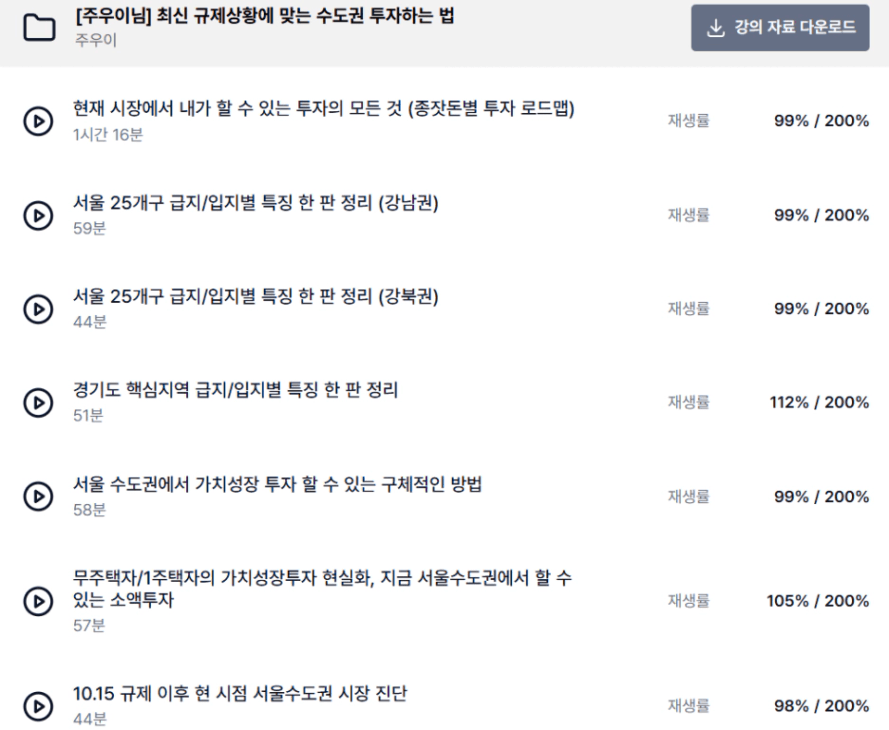Viewport: 889px width, 730px height.
Task: Play the 강남권 lecture using its play icon
Action: [x=38, y=215]
